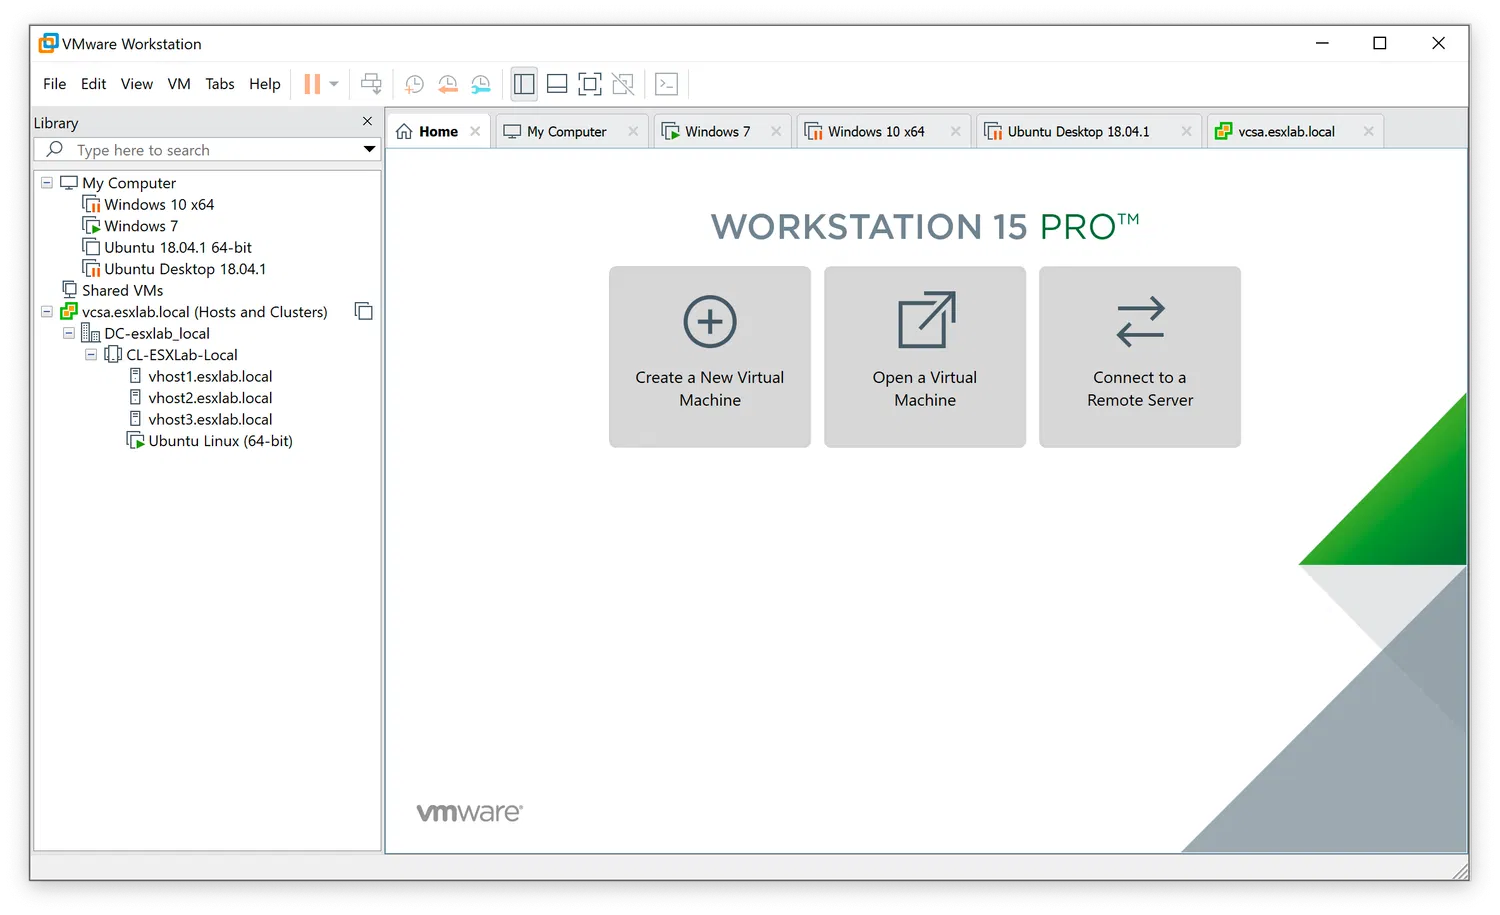This screenshot has width=1500, height=915.
Task: Open the Snapshot Manager
Action: (481, 84)
